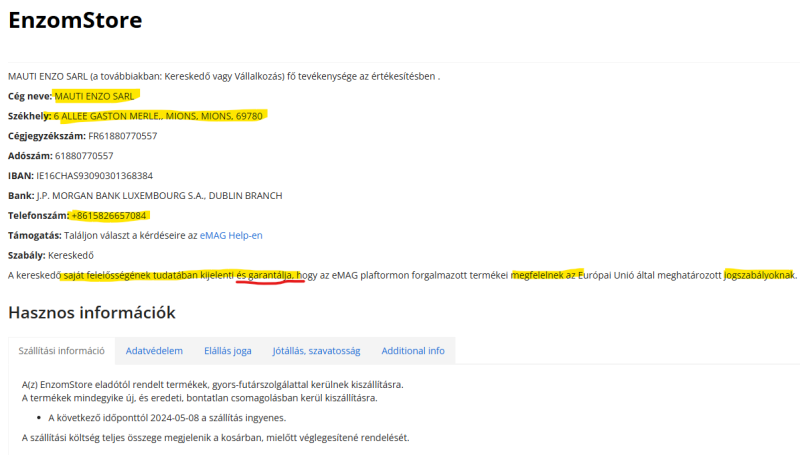800x455 pixels.
Task: Switch to the Adatvédelem tab
Action: pos(154,351)
